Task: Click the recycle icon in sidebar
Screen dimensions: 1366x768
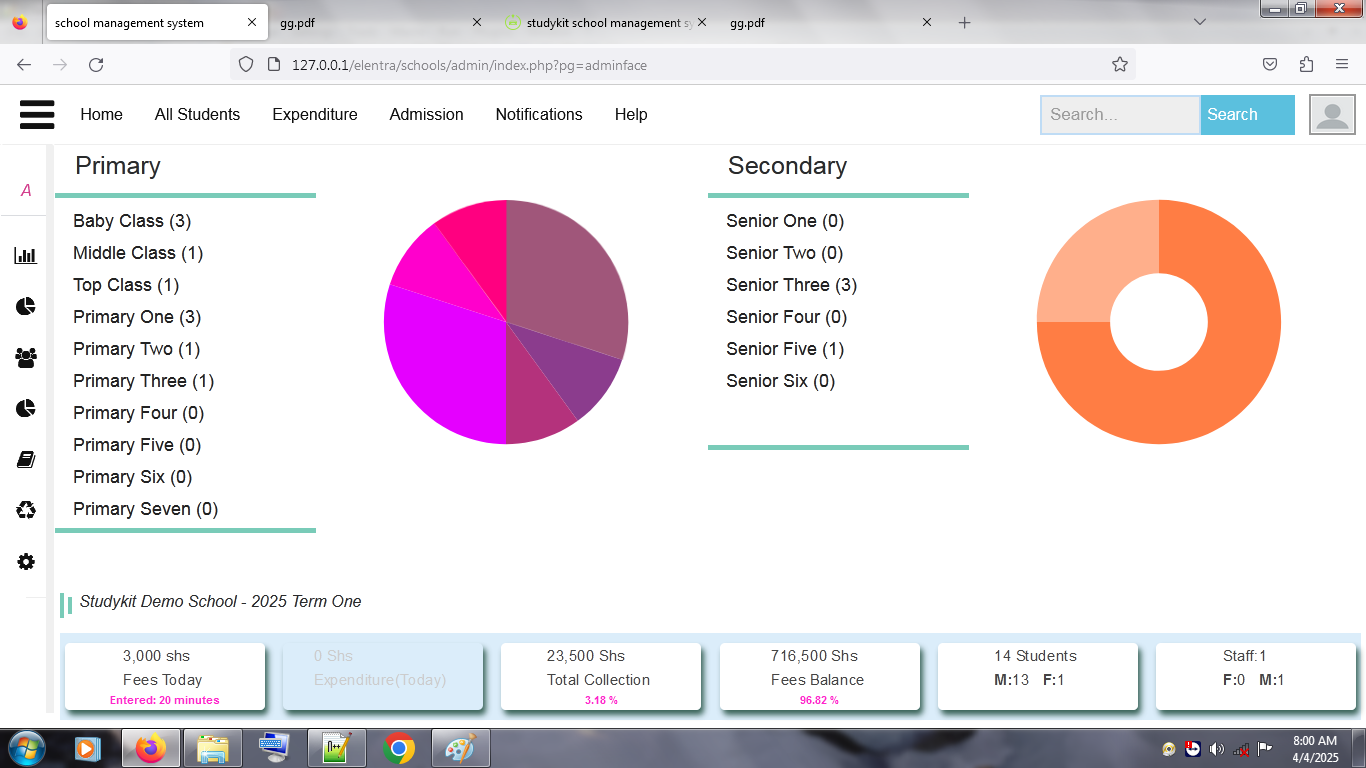Action: [x=25, y=510]
